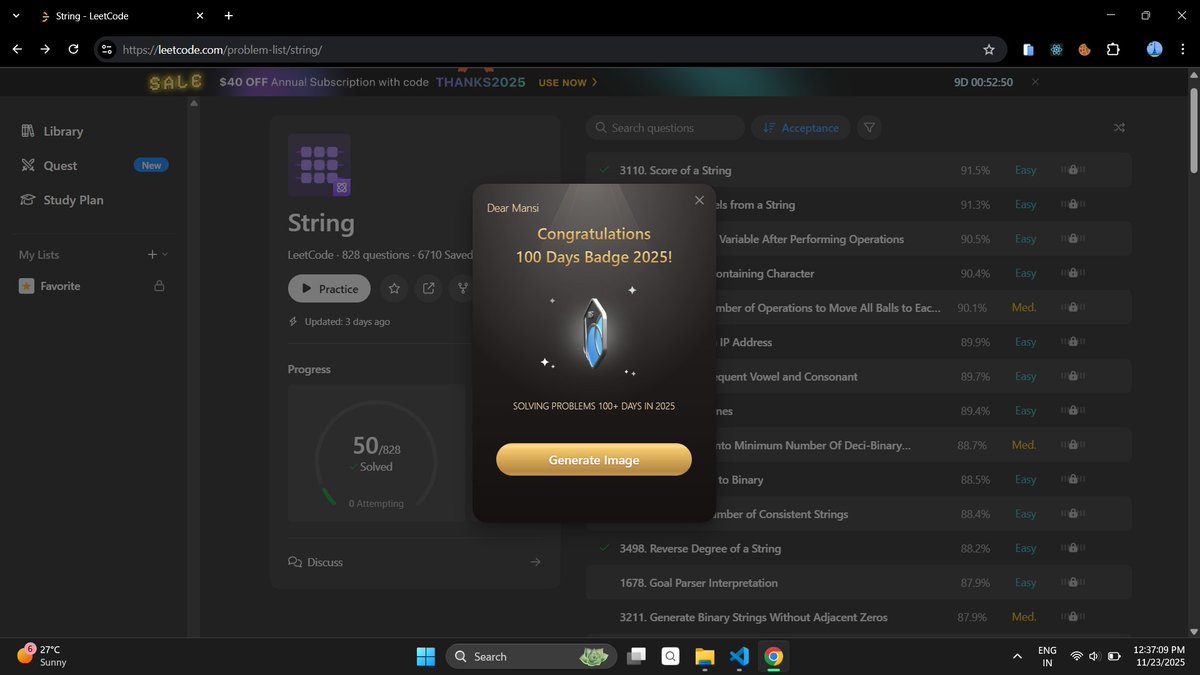Click the page vertical scrollbar
This screenshot has width=1200, height=675.
(1192, 130)
